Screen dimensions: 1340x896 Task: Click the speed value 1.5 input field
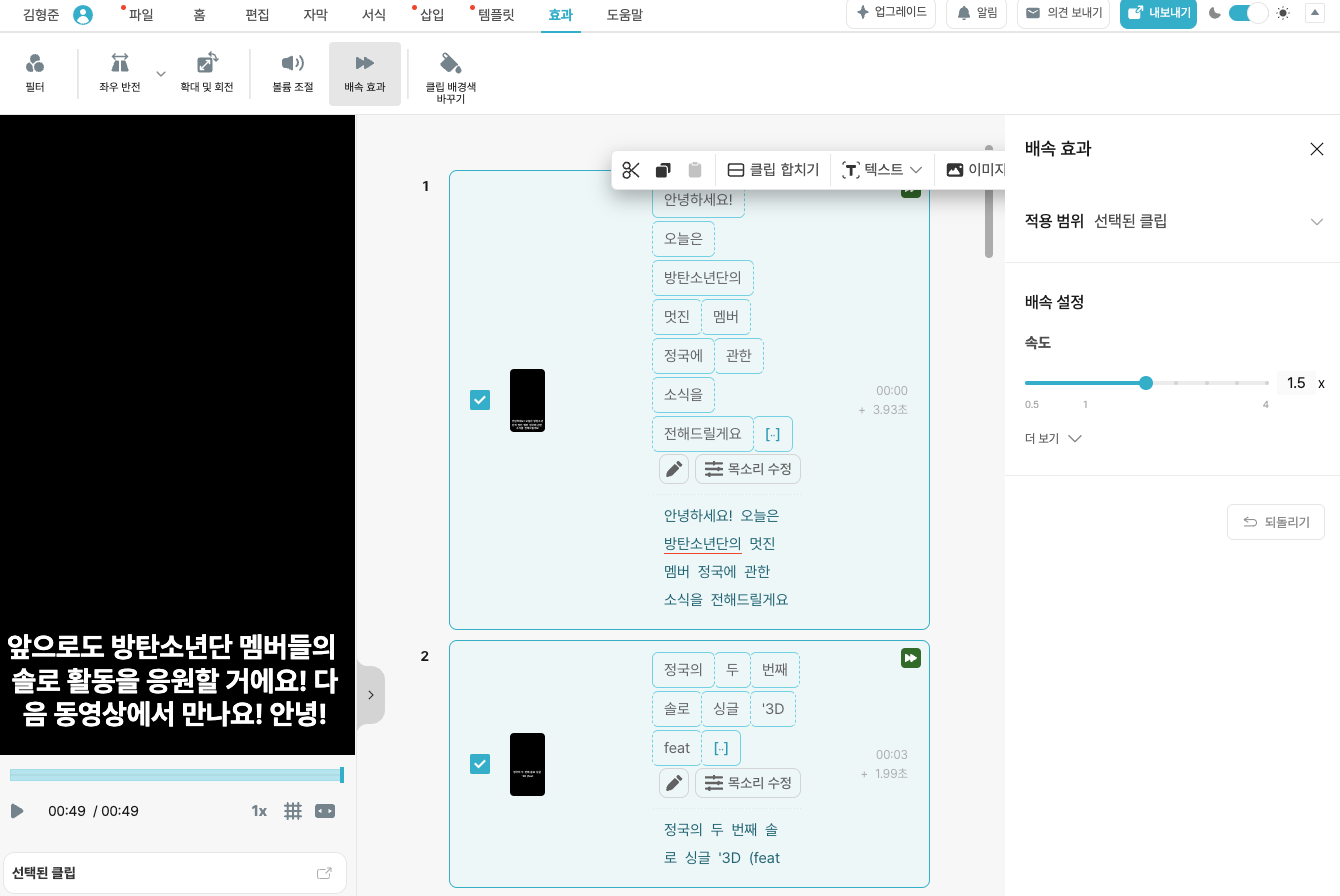pyautogui.click(x=1296, y=383)
